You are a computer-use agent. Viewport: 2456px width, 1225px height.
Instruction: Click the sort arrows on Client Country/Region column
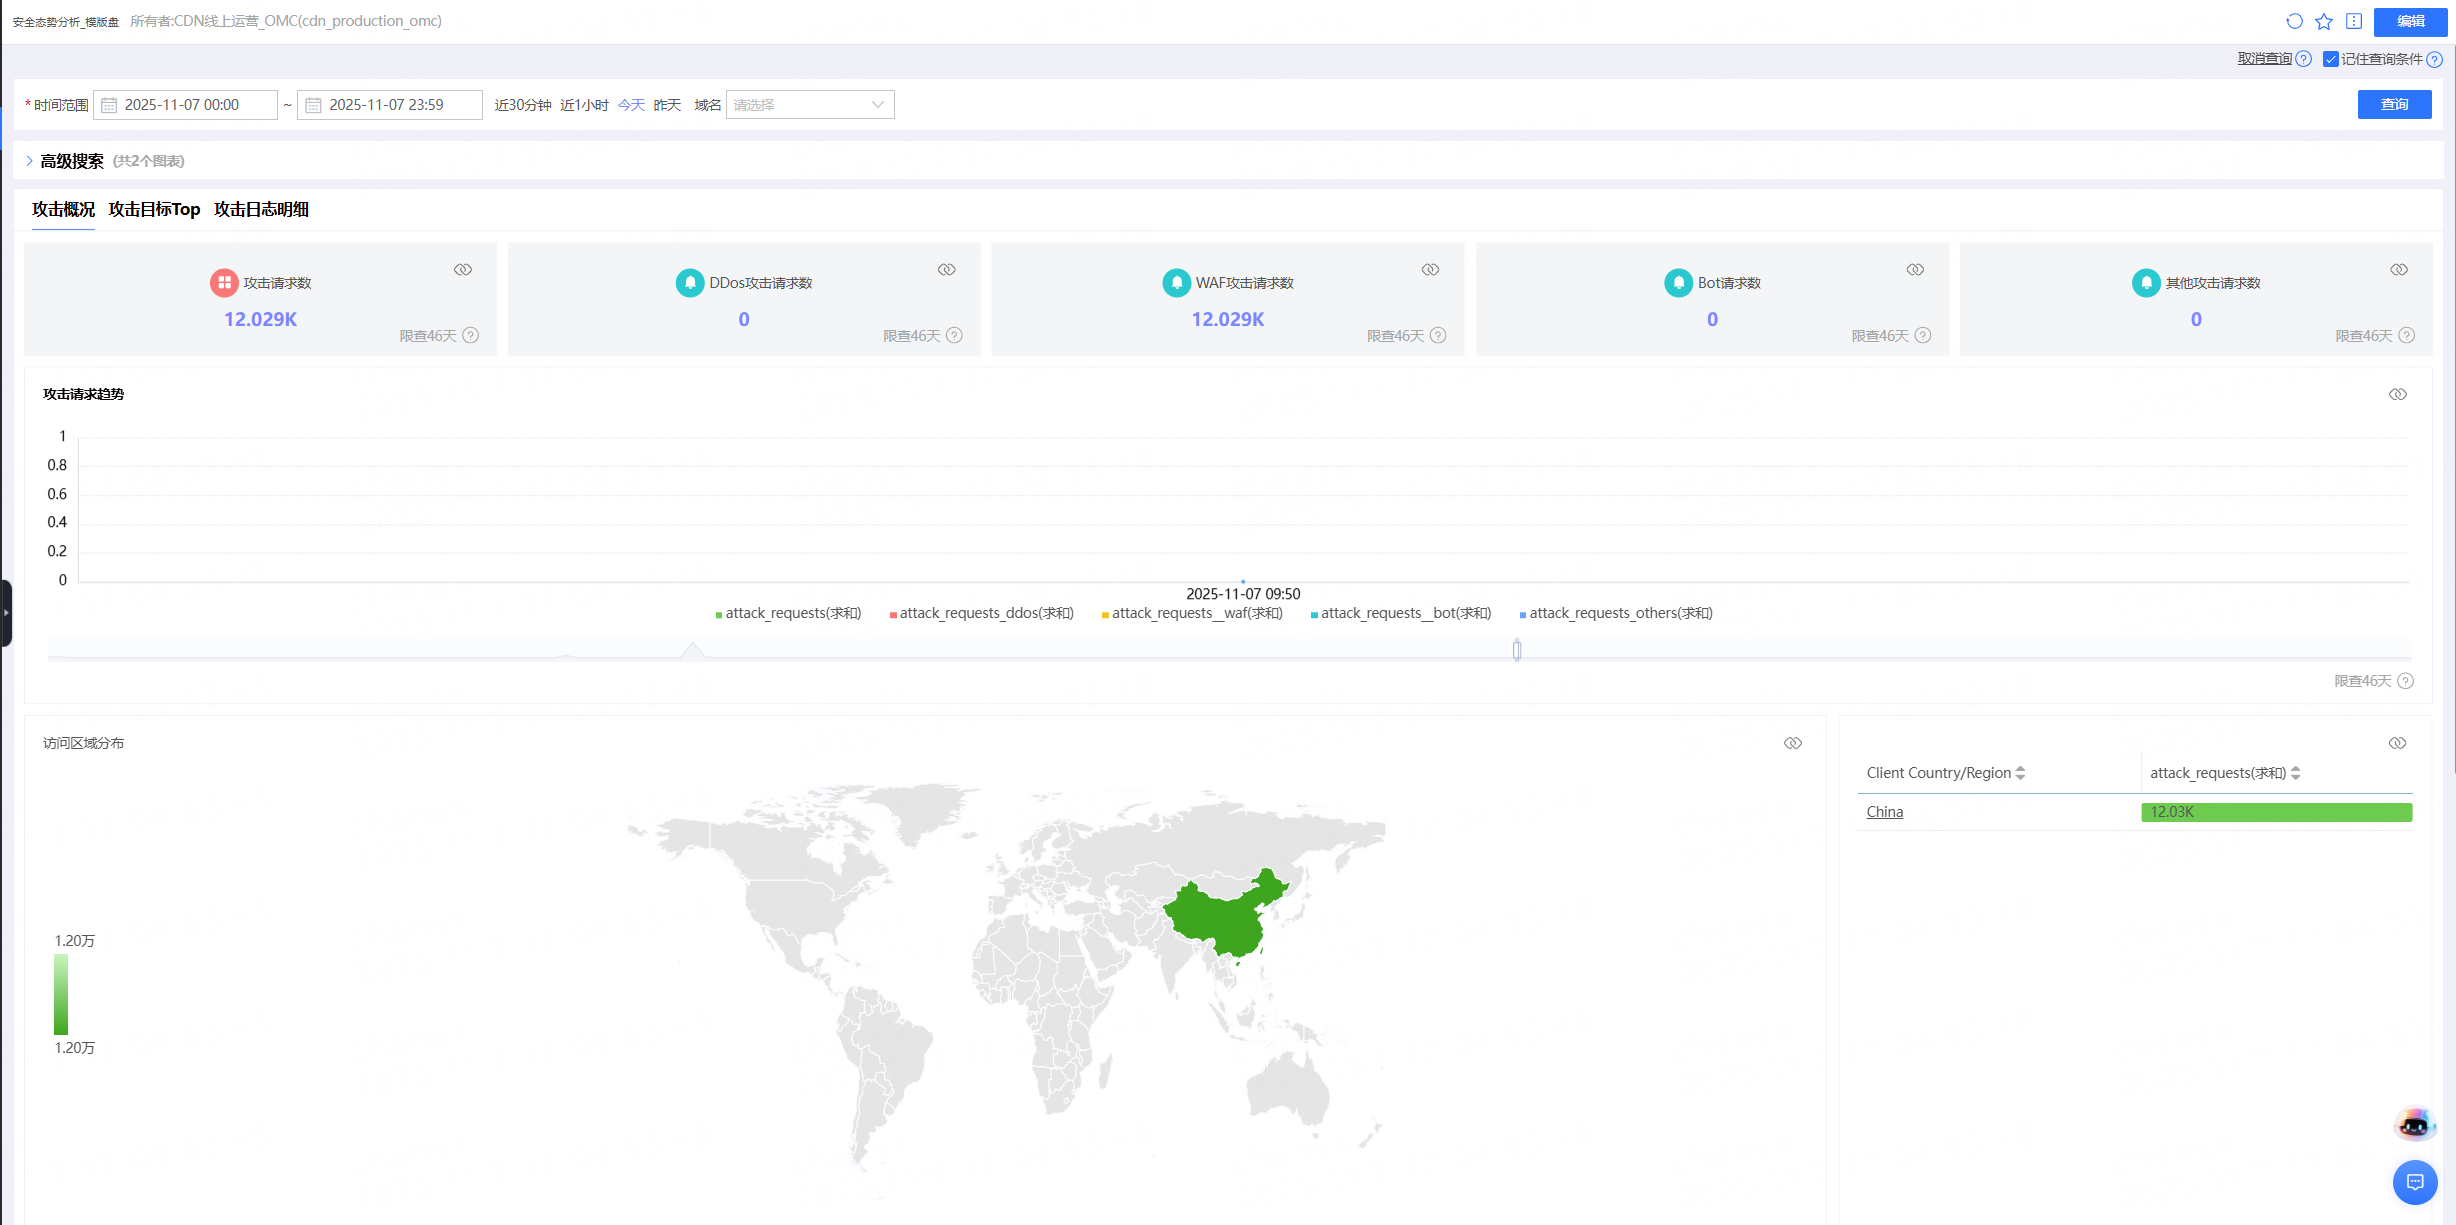click(2022, 773)
